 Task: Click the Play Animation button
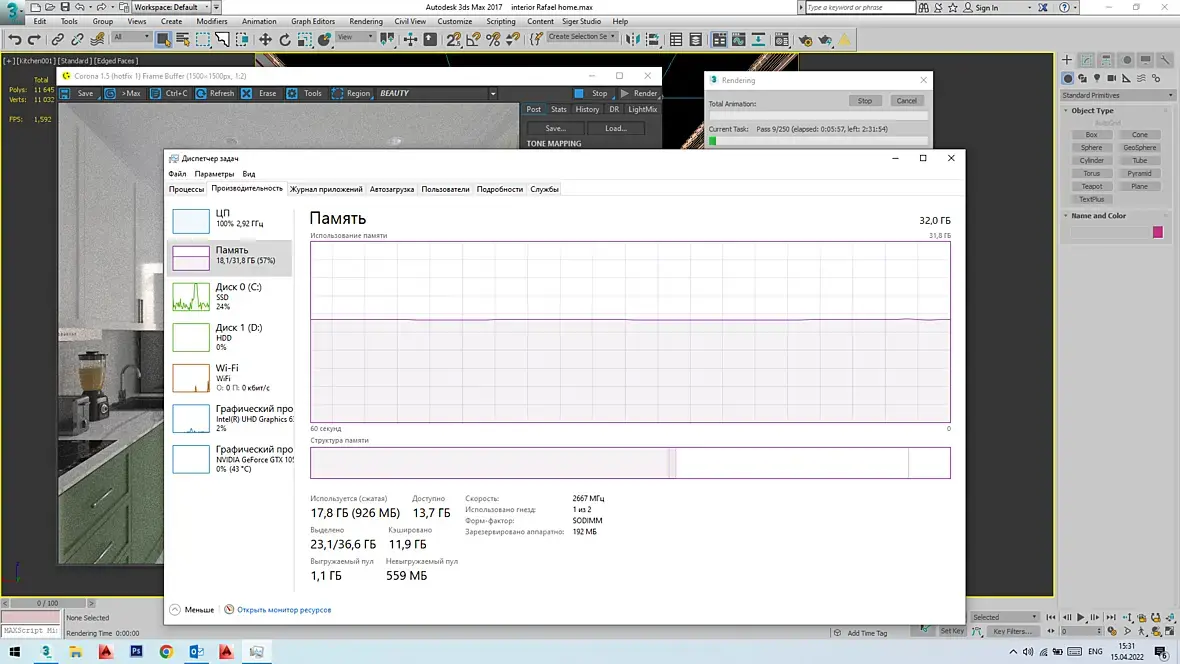(1081, 617)
